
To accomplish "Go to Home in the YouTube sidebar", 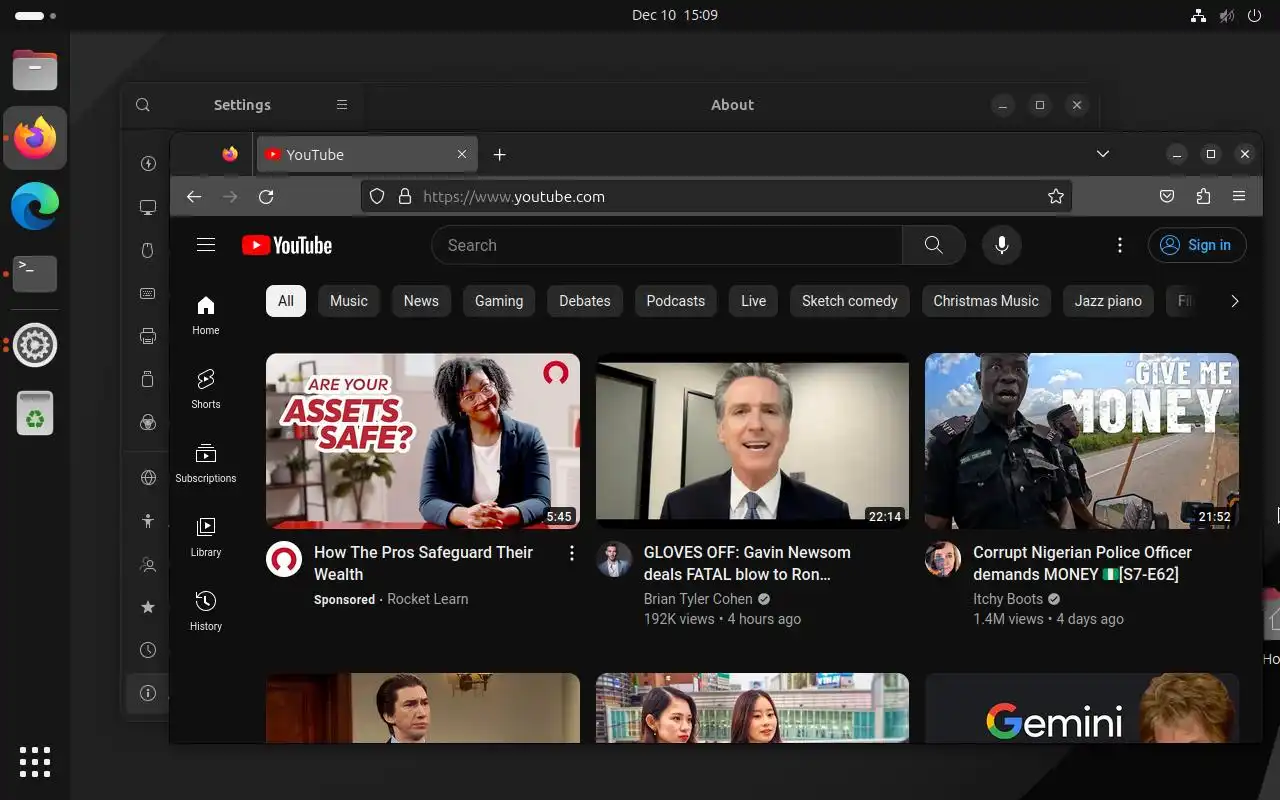I will (x=206, y=315).
